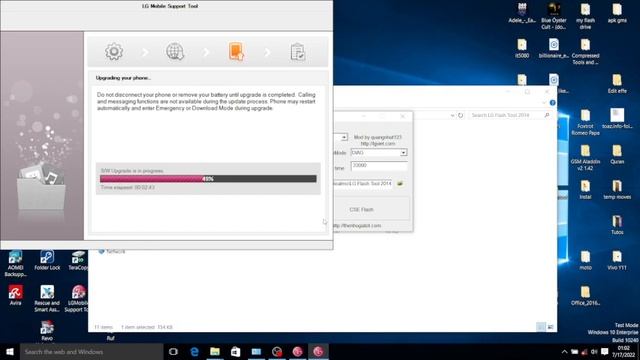Click the volume icon in system tray
The height and width of the screenshot is (360, 640).
pos(594,351)
